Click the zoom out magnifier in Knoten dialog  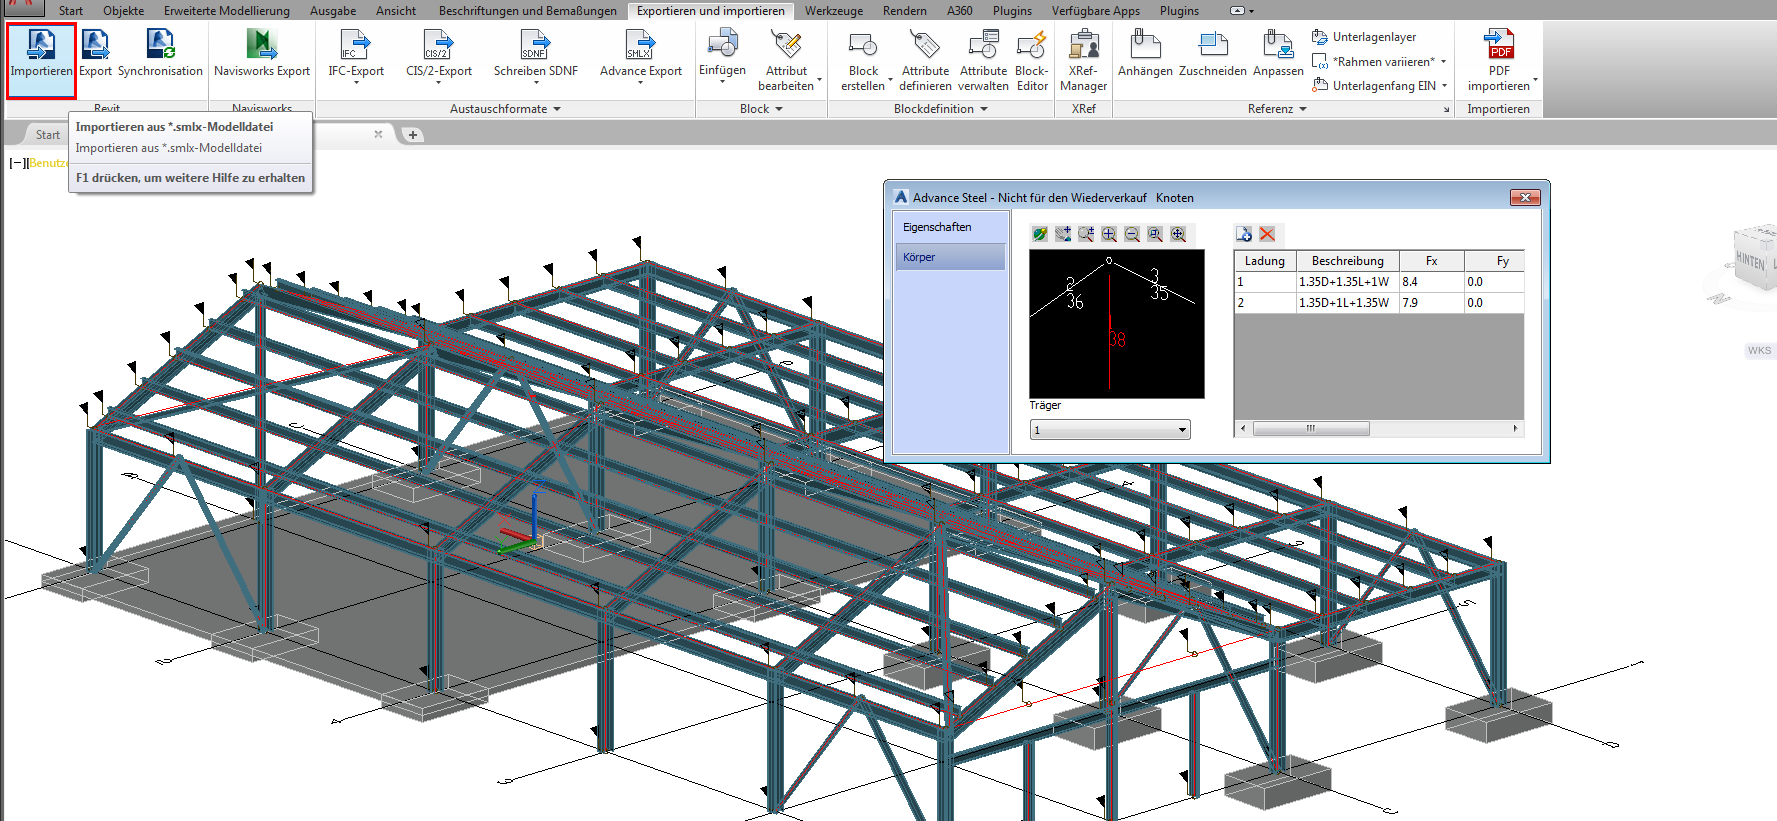1132,234
